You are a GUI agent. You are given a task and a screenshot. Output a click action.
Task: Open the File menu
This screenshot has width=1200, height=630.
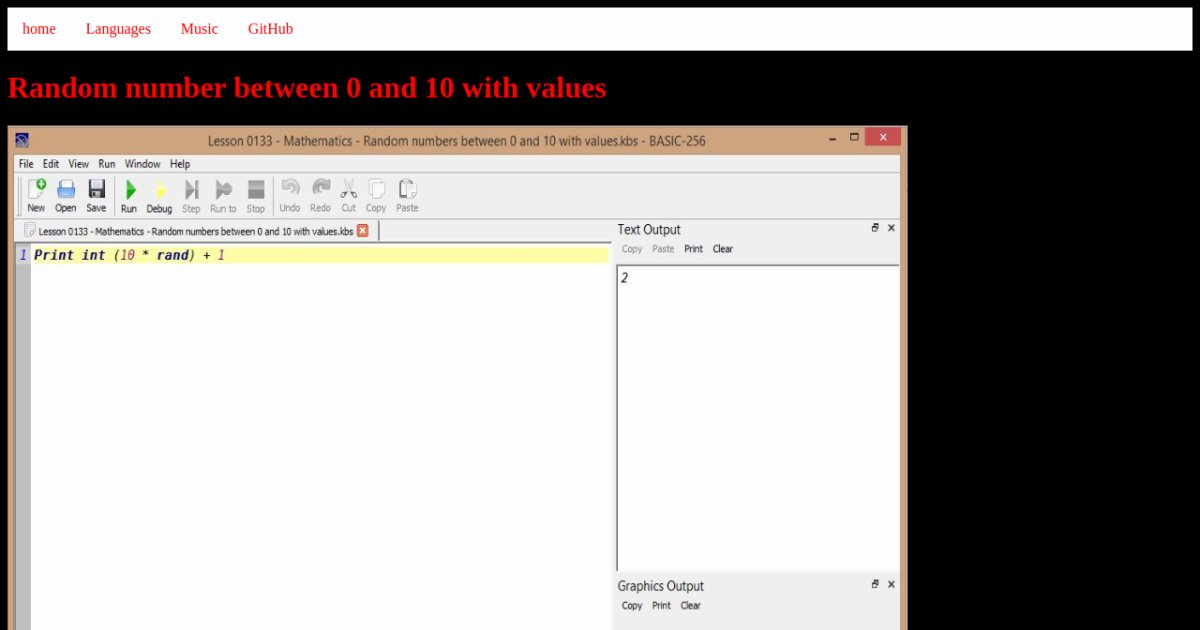click(x=26, y=164)
